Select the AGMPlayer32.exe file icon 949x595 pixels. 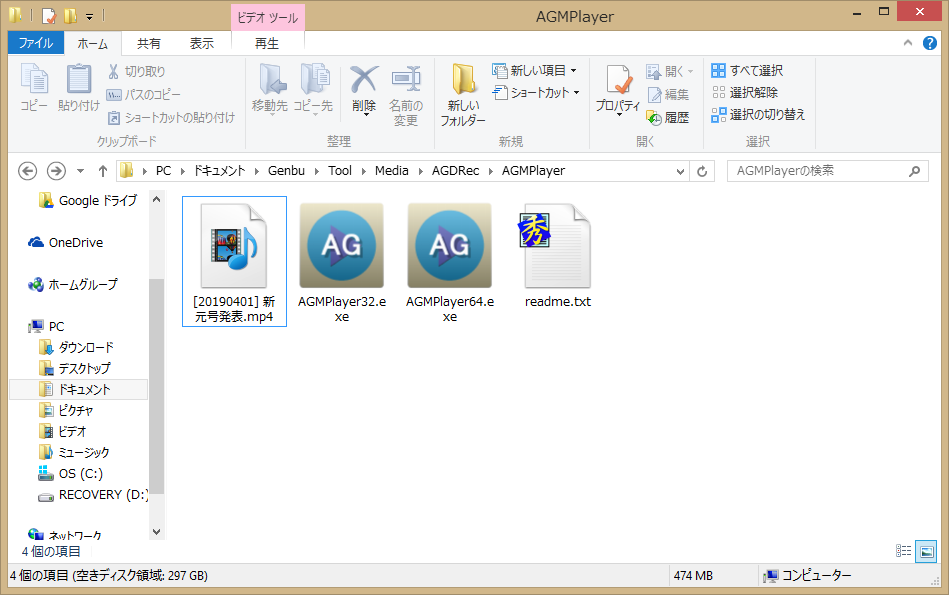point(341,245)
